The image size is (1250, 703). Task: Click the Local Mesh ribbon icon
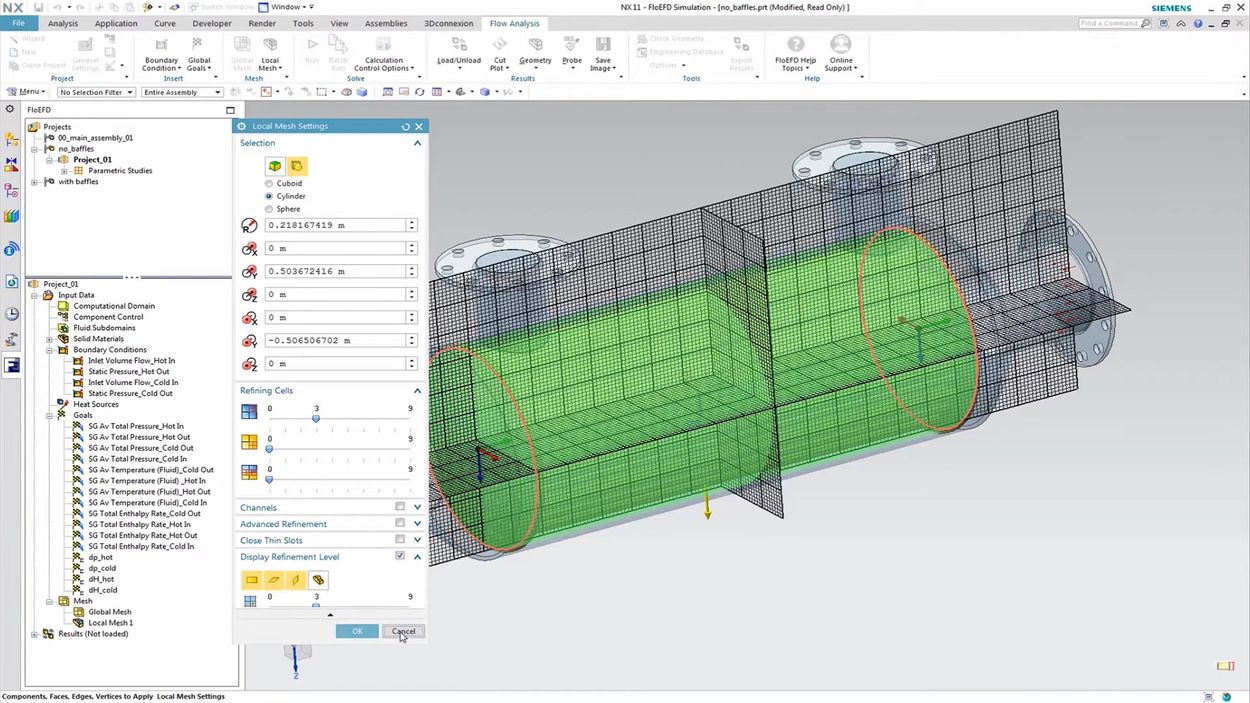(269, 46)
